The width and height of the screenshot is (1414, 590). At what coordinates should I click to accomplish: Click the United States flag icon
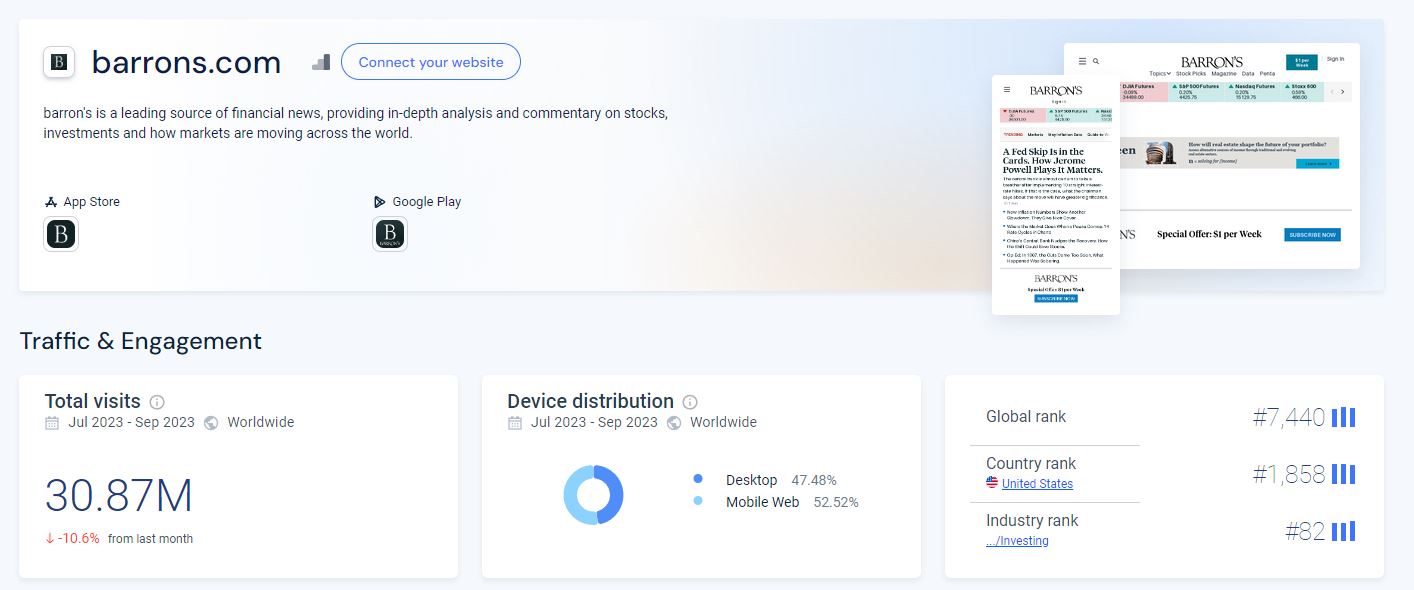coord(992,483)
